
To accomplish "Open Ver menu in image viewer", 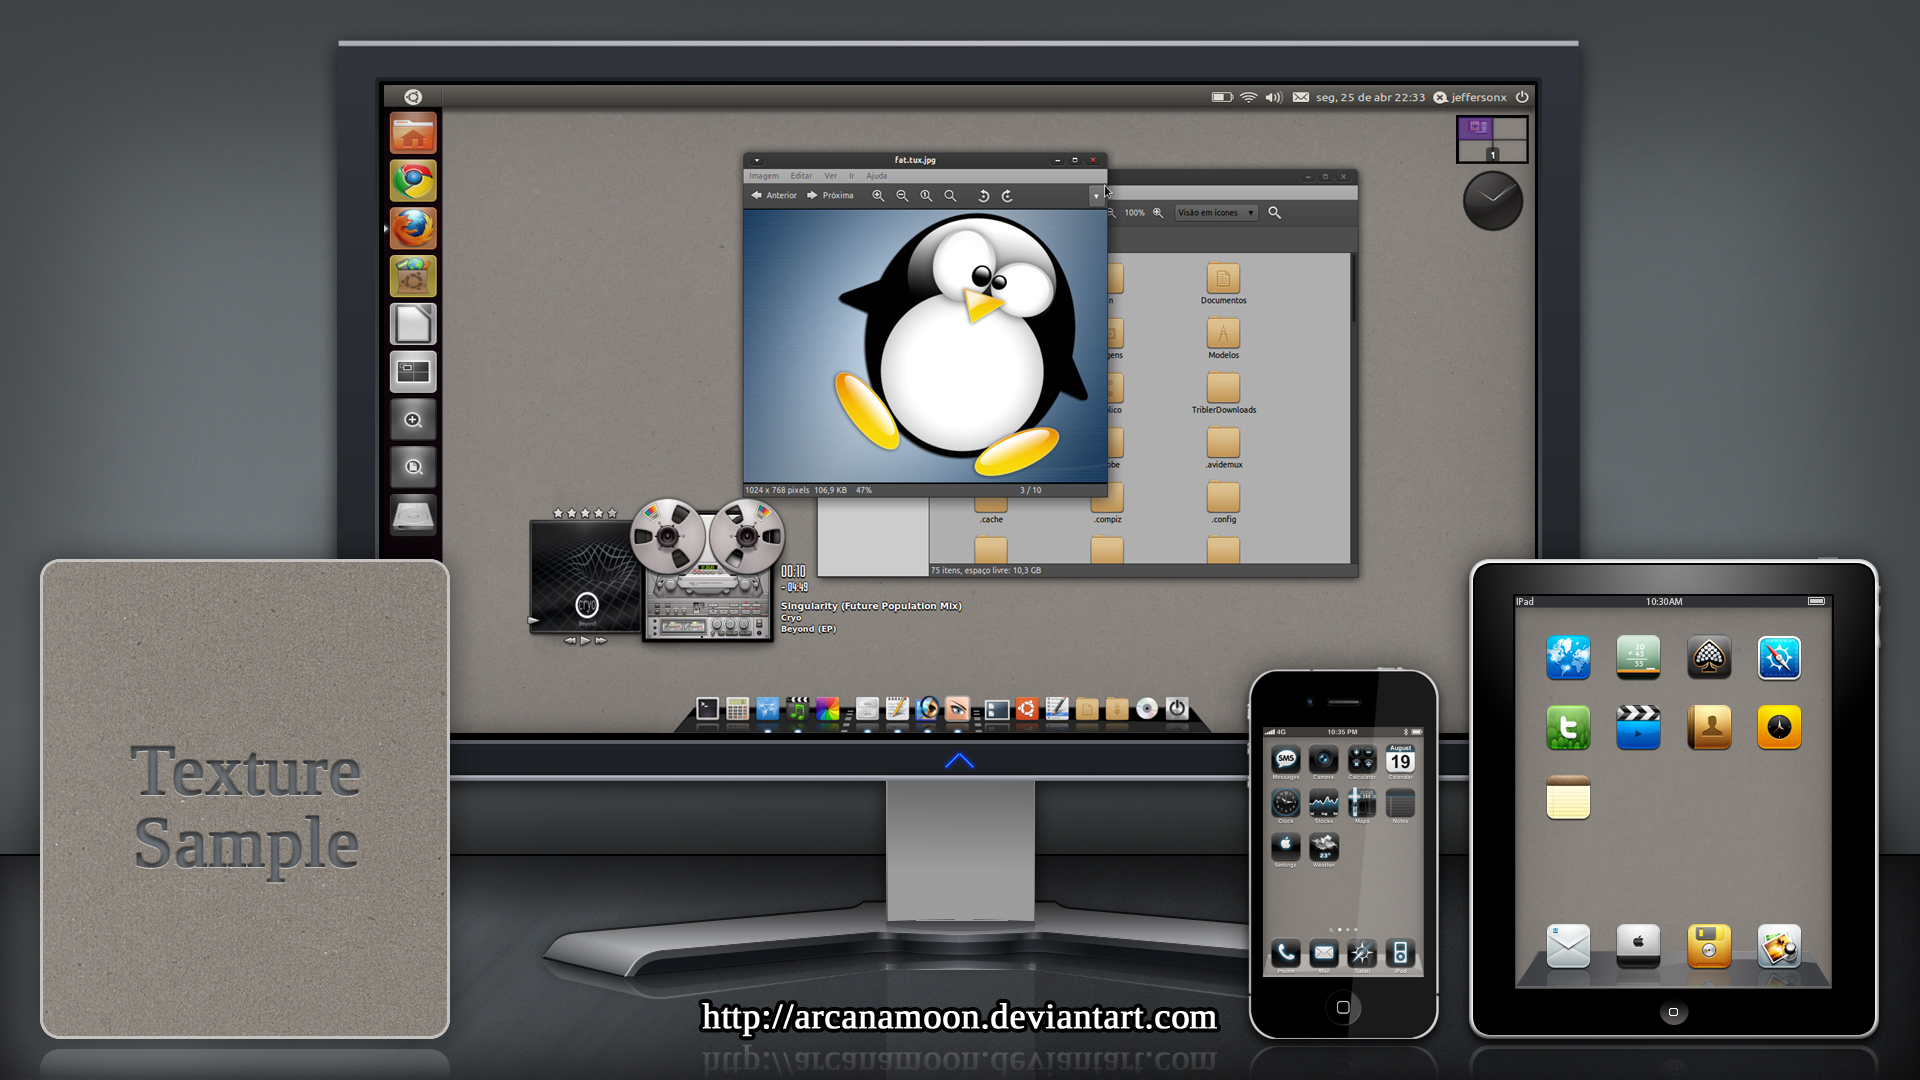I will click(831, 176).
